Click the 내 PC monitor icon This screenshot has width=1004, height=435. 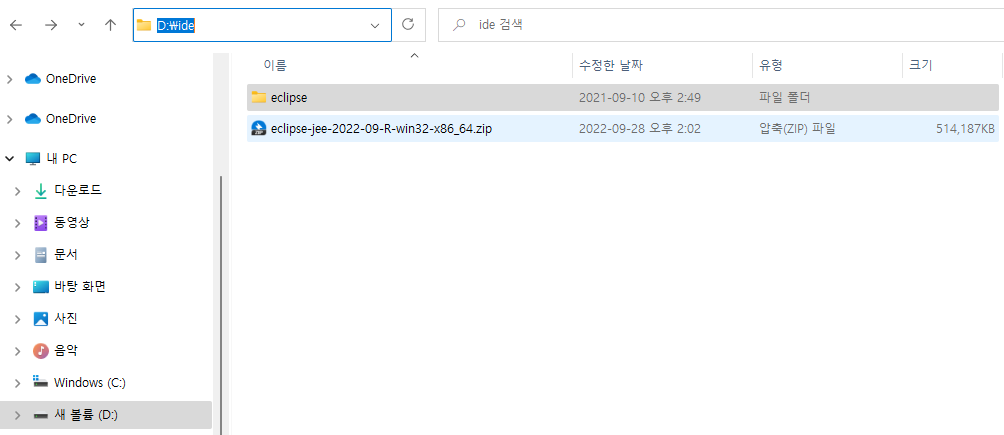click(33, 158)
